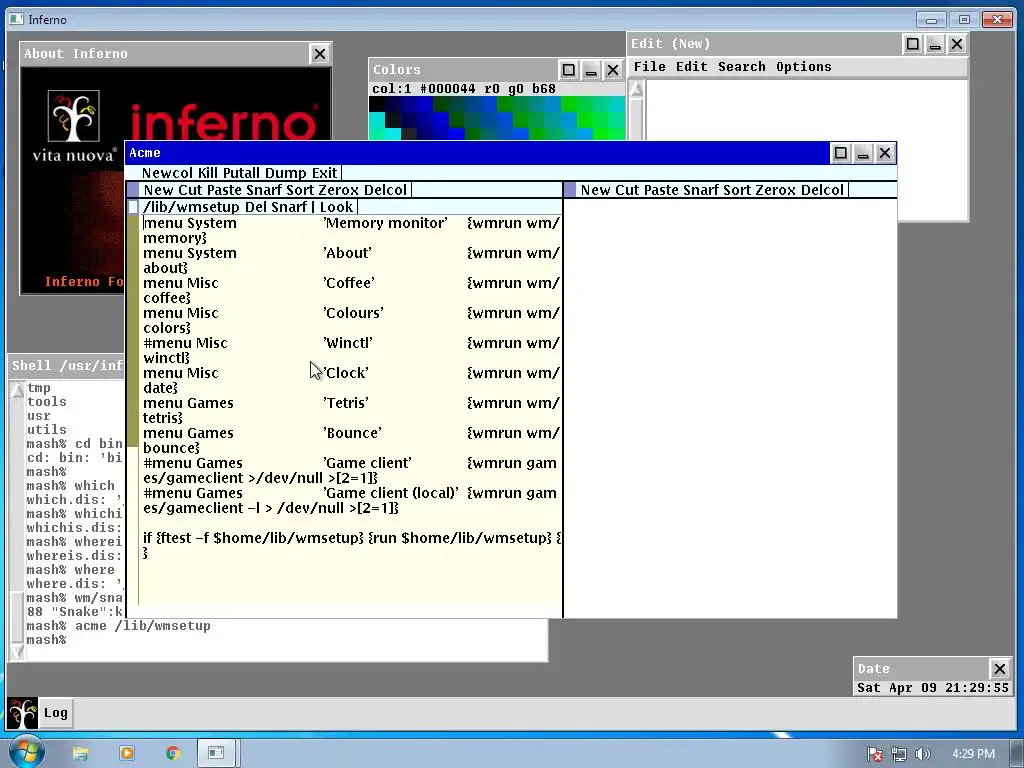Maximize the Acme window
The width and height of the screenshot is (1024, 768).
point(840,153)
